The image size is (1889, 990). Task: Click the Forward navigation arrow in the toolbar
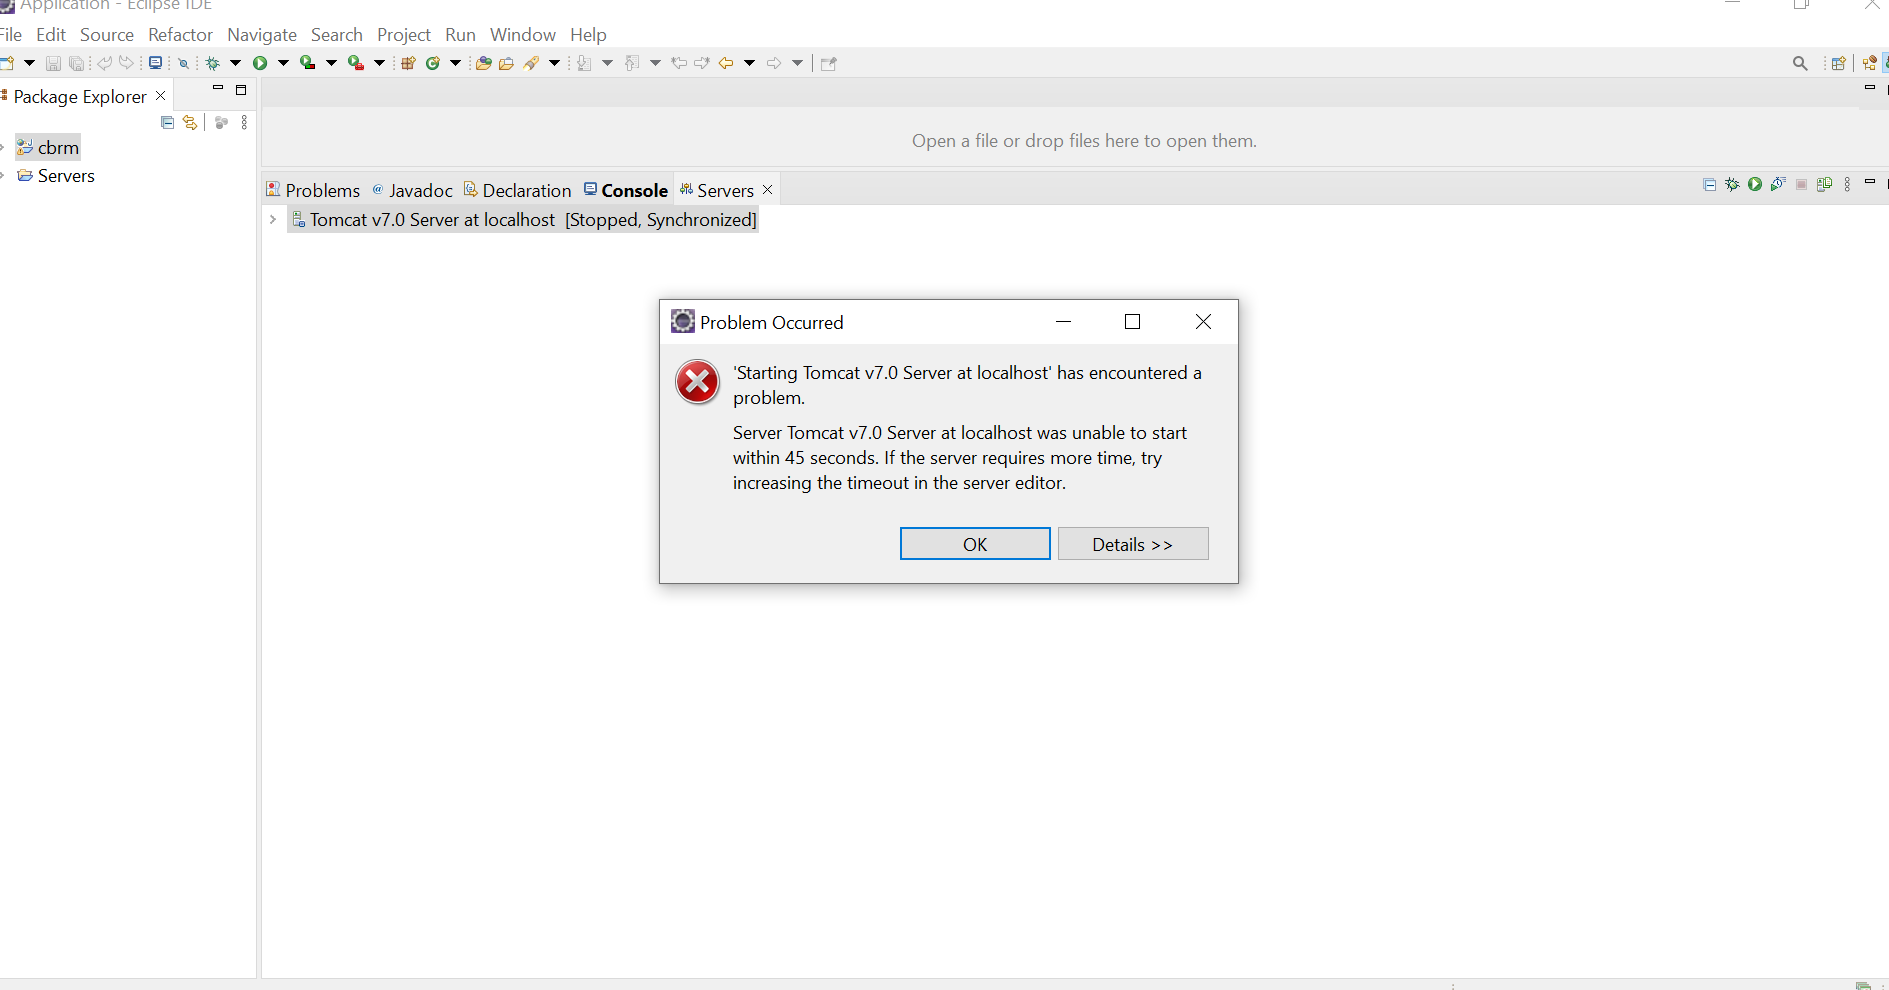click(x=773, y=63)
